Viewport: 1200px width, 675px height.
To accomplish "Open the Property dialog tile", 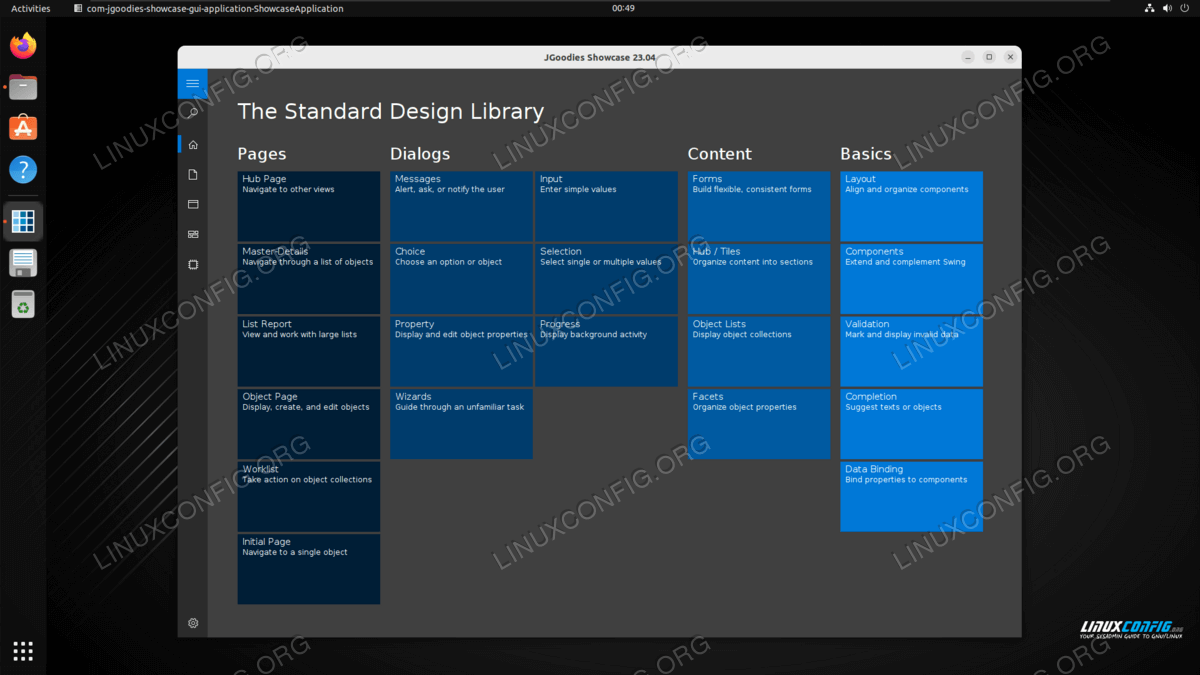I will click(461, 352).
